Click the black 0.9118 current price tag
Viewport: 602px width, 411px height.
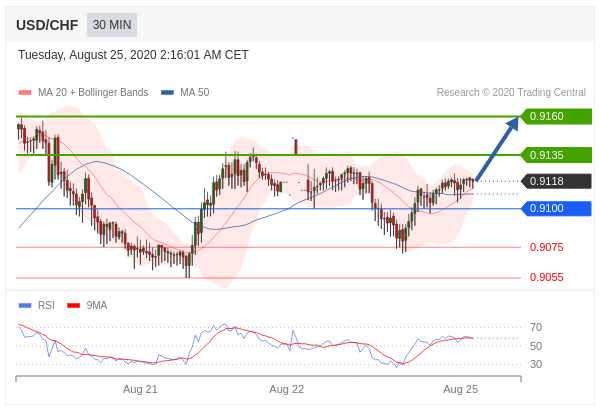click(x=556, y=181)
